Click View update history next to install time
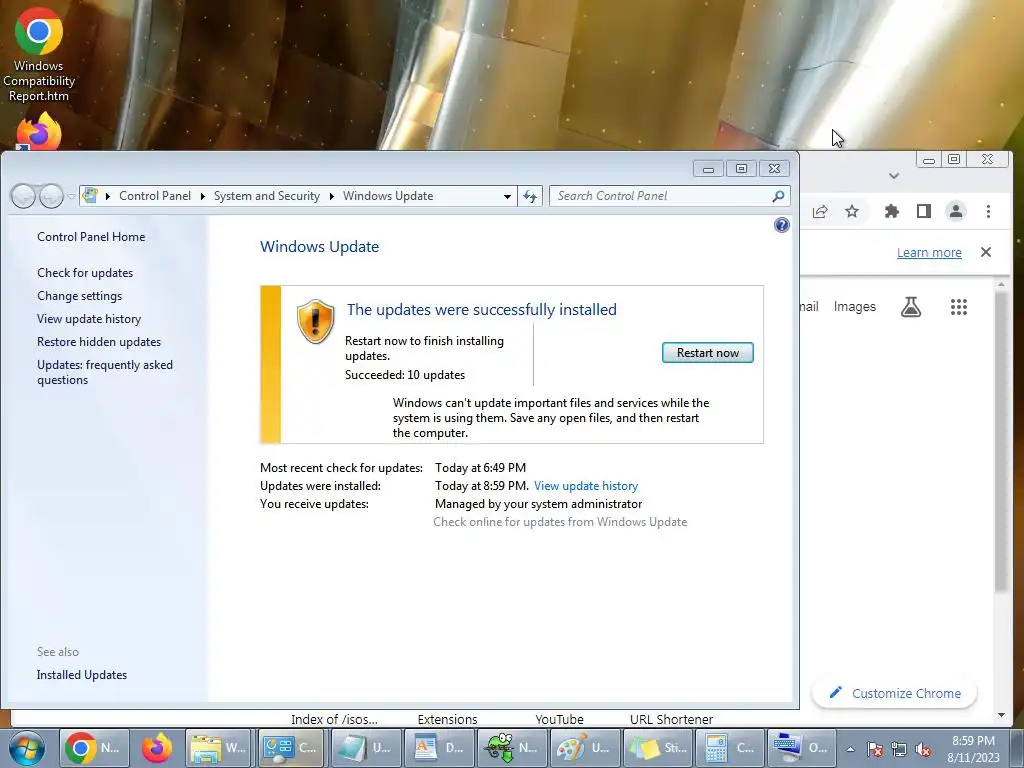The width and height of the screenshot is (1024, 768). (x=586, y=486)
